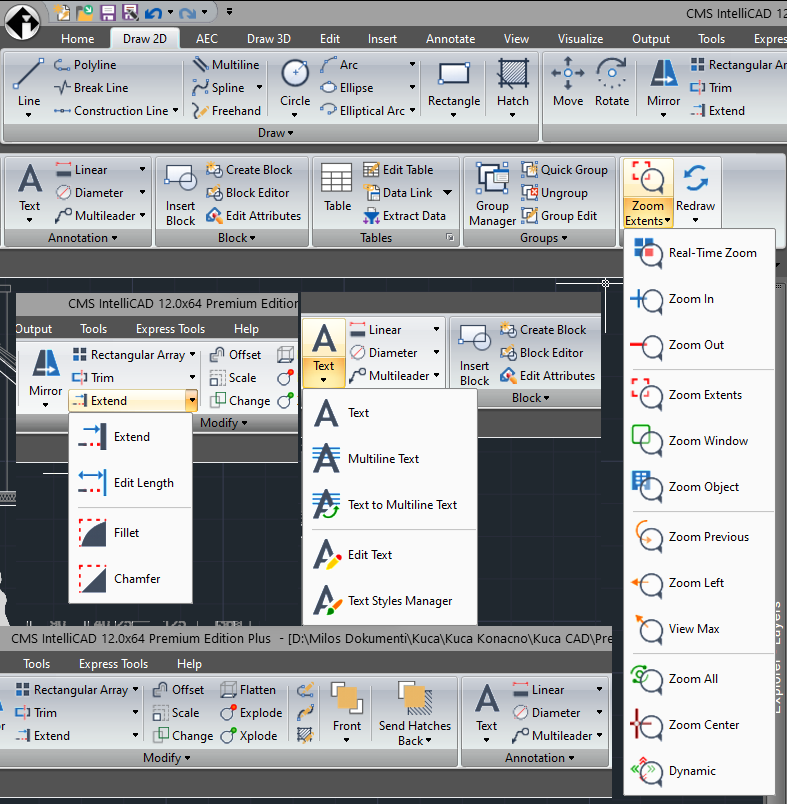Open the Table tool

[x=337, y=187]
